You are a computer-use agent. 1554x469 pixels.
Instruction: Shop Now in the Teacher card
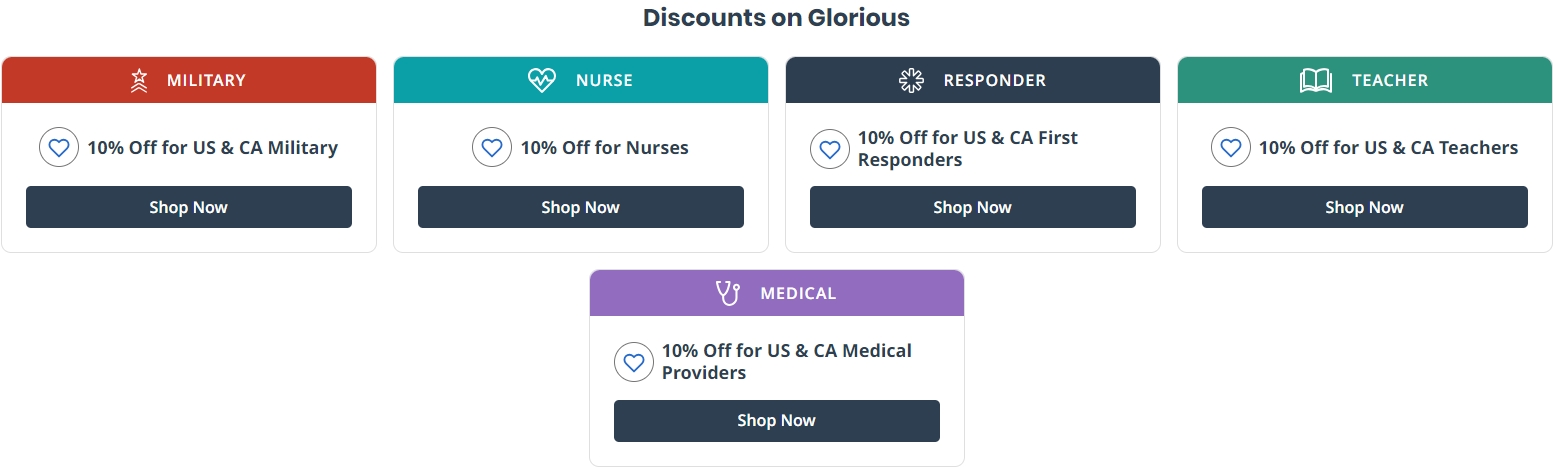point(1365,207)
